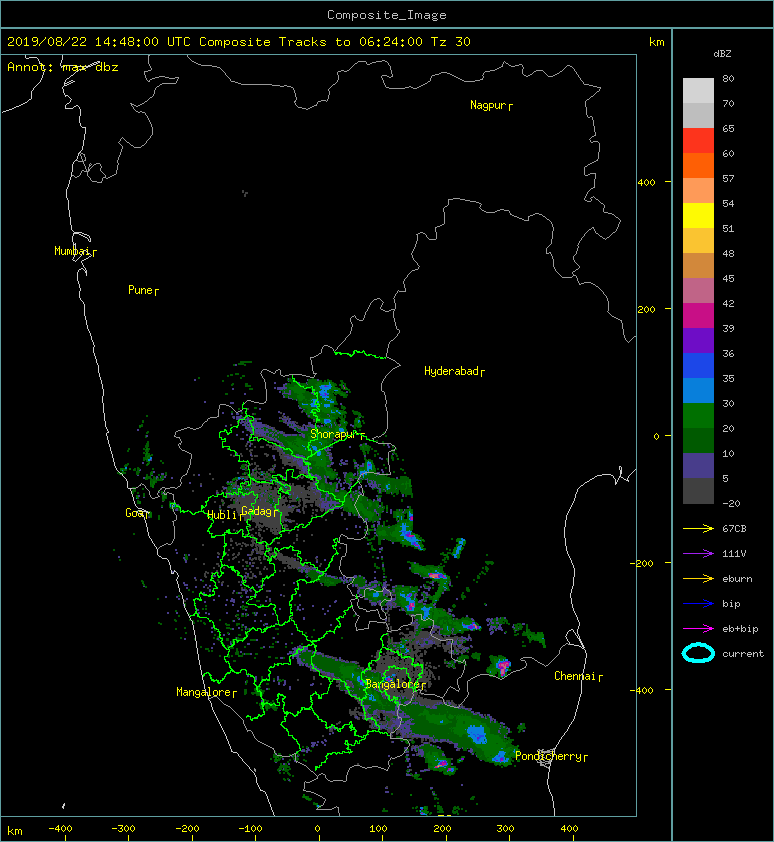Click the Goa label on the coast
The image size is (774, 842).
pyautogui.click(x=134, y=513)
